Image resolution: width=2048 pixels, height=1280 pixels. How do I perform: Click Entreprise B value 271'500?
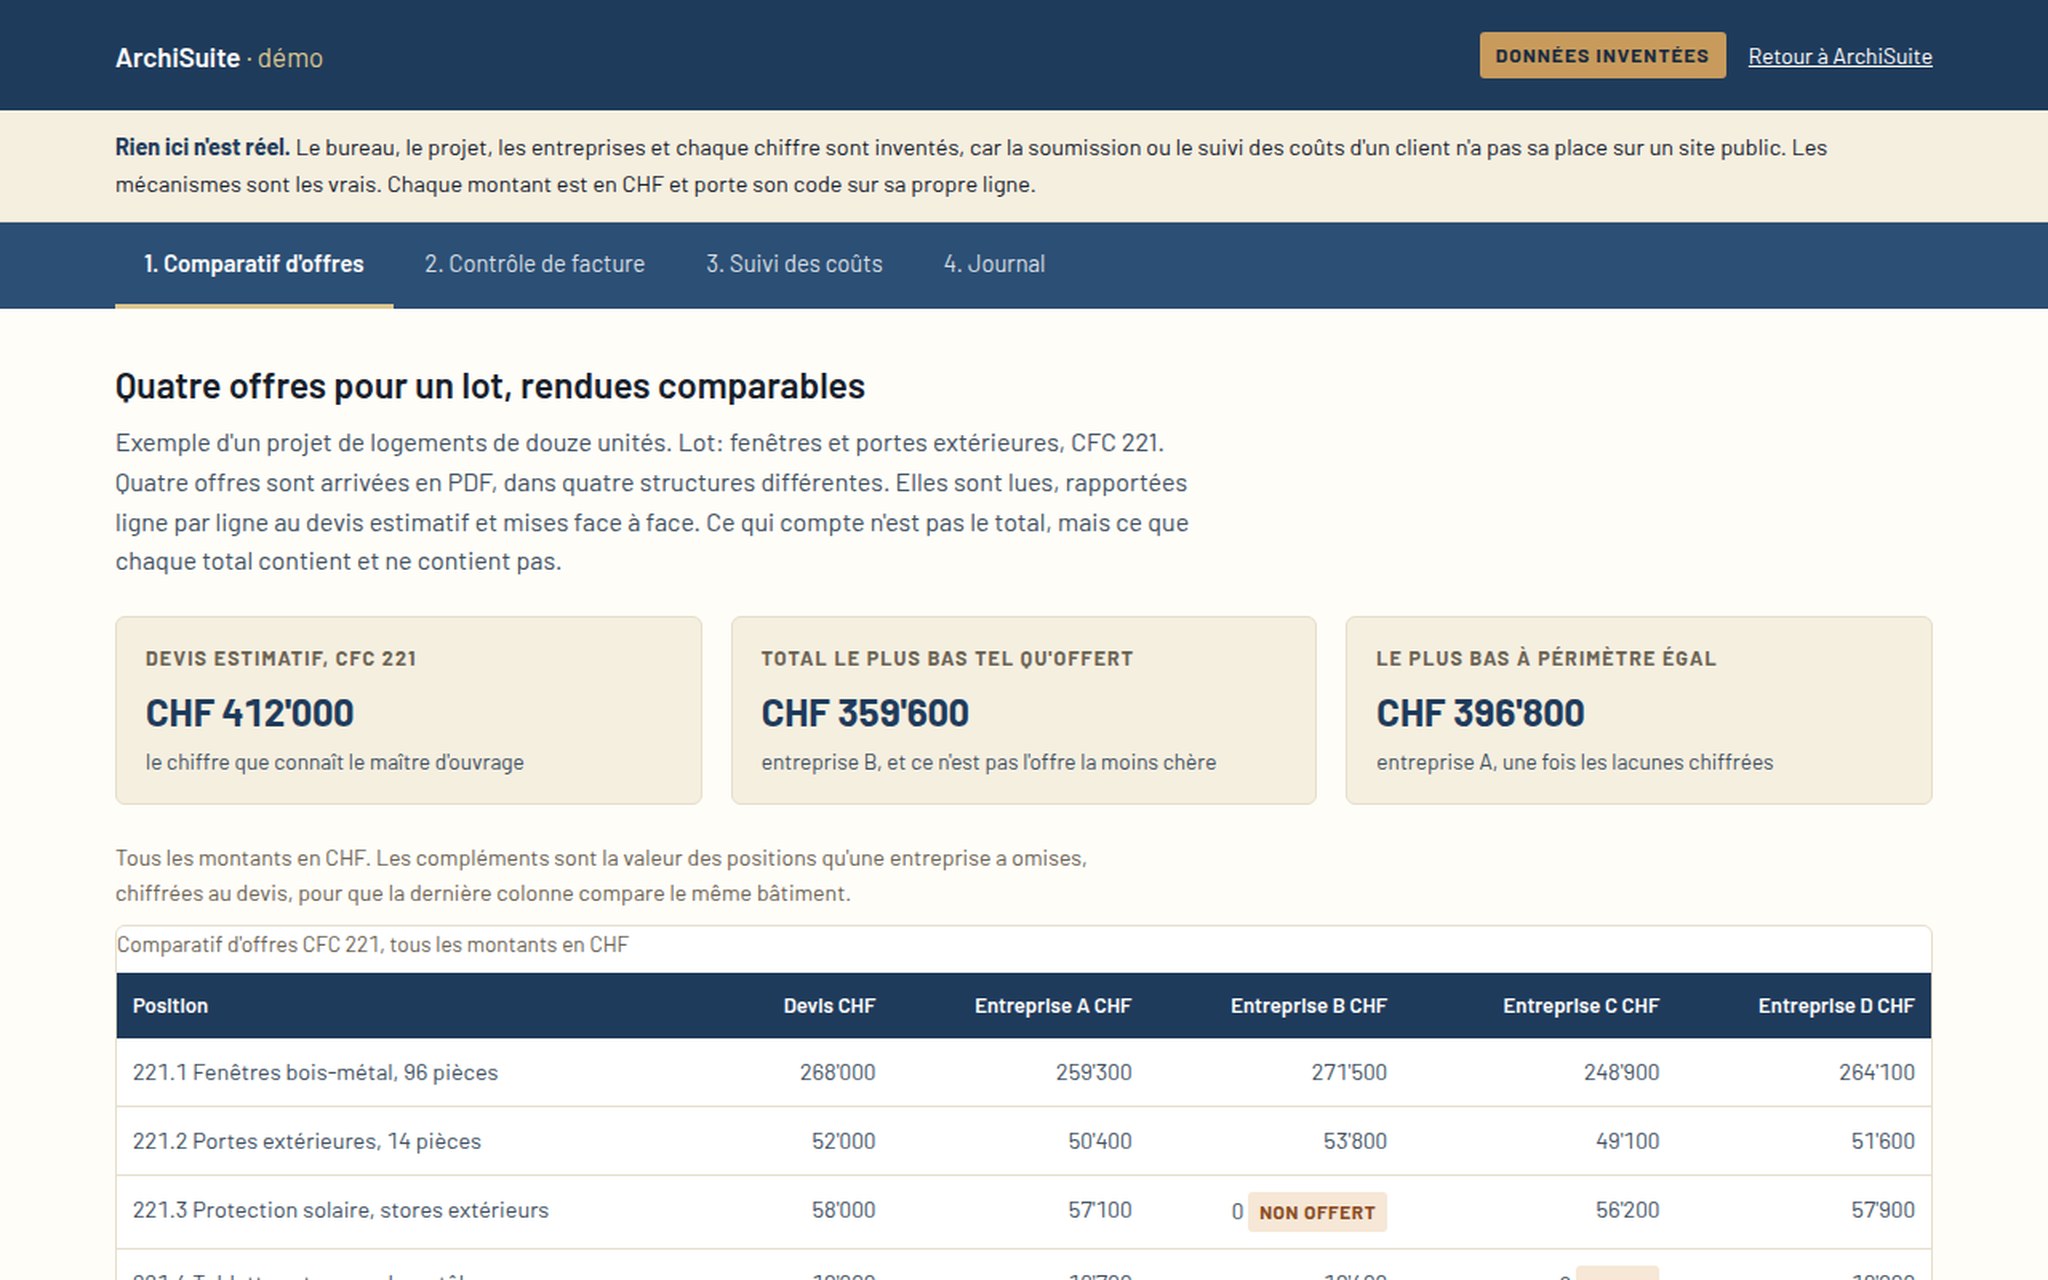coord(1349,1072)
